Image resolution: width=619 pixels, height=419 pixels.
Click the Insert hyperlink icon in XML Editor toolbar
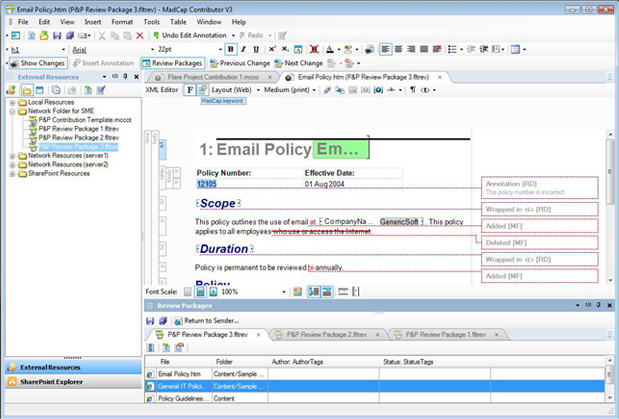[327, 90]
